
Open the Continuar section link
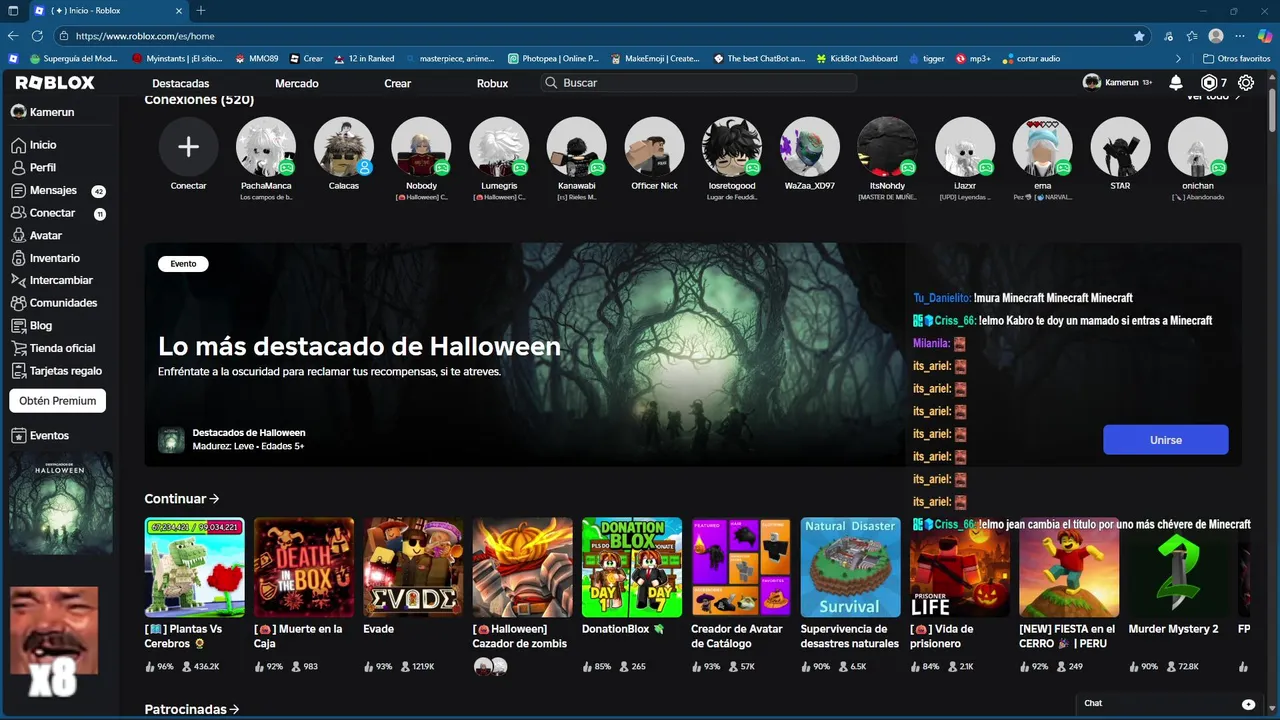click(x=182, y=498)
